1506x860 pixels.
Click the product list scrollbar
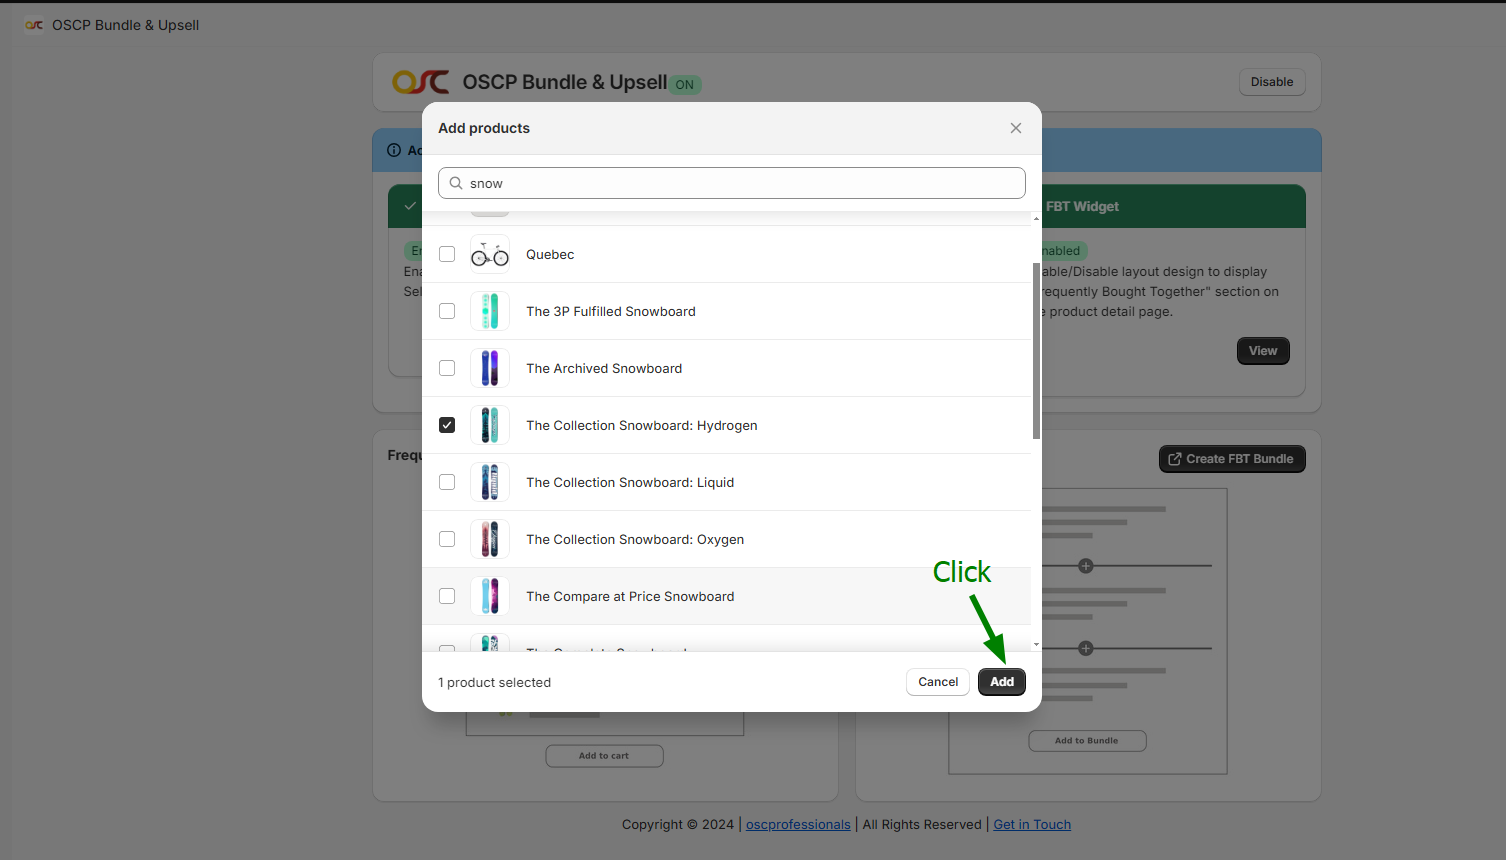[x=1036, y=350]
